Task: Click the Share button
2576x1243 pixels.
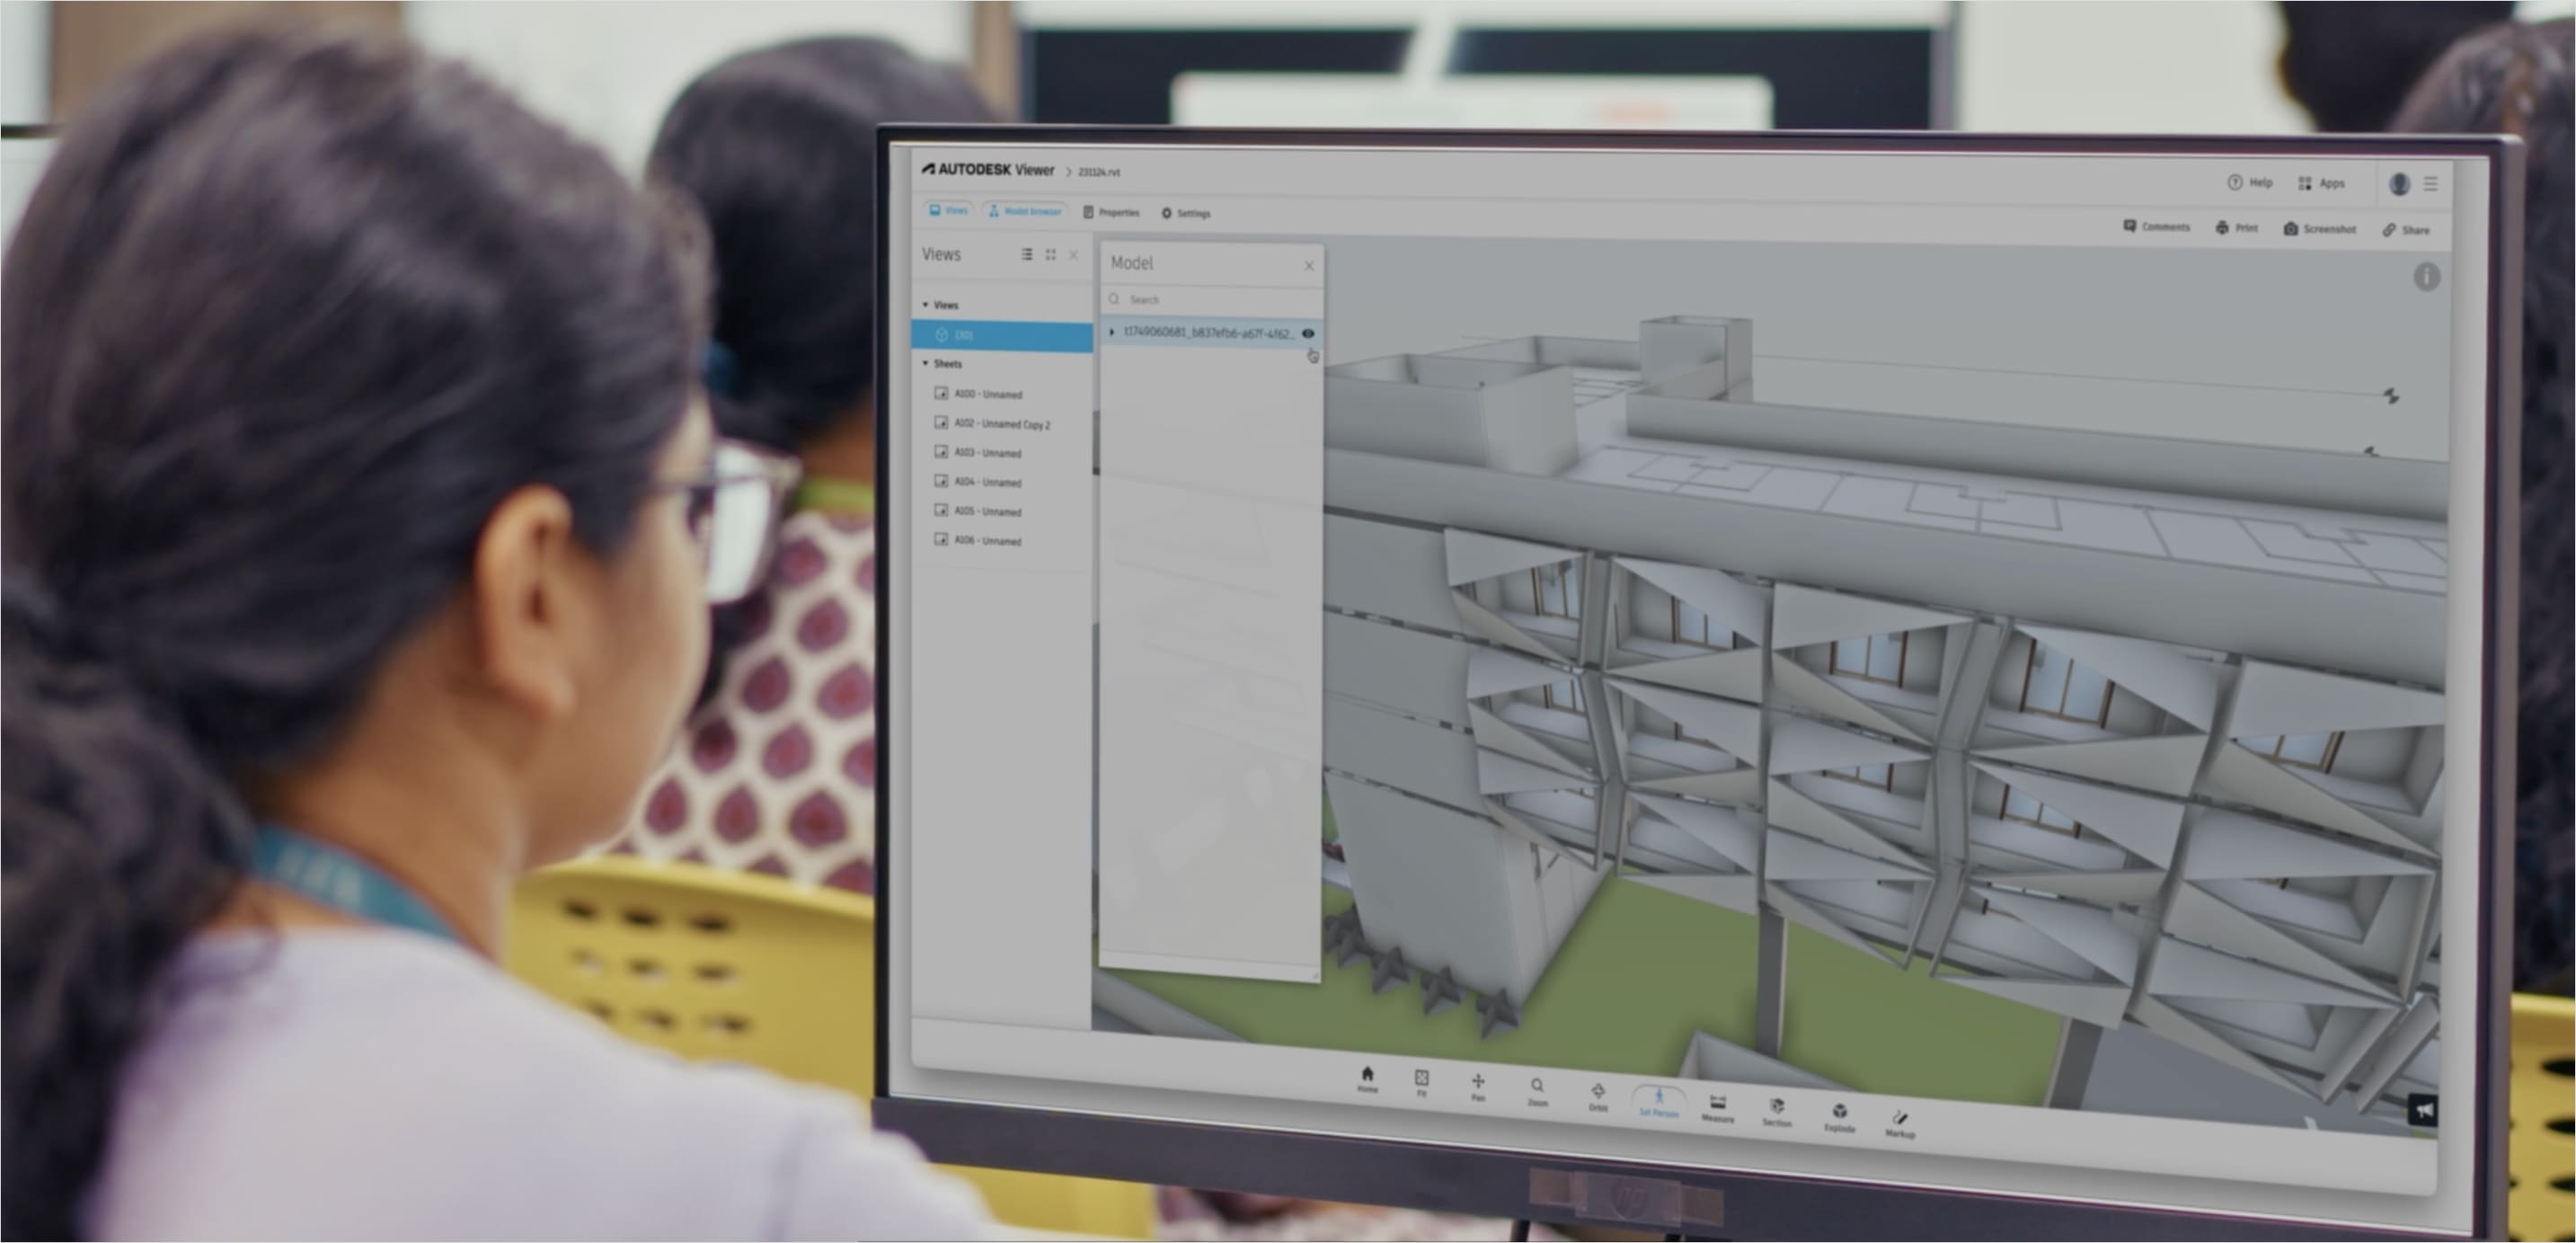Action: click(2406, 230)
